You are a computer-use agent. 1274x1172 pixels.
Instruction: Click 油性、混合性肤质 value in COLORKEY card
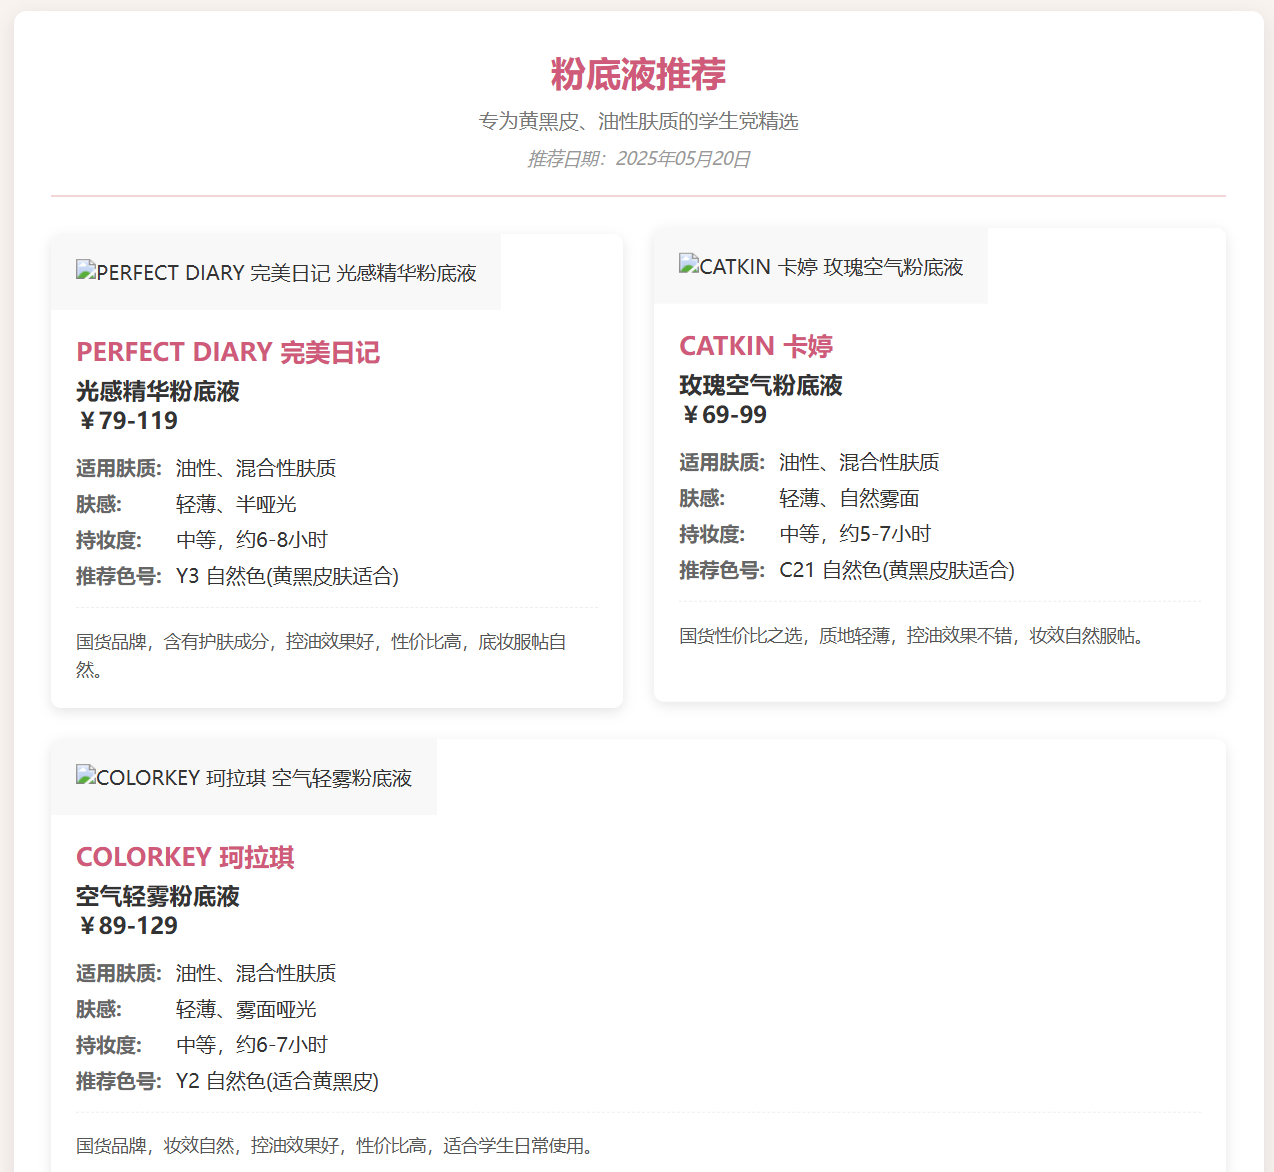pos(256,973)
